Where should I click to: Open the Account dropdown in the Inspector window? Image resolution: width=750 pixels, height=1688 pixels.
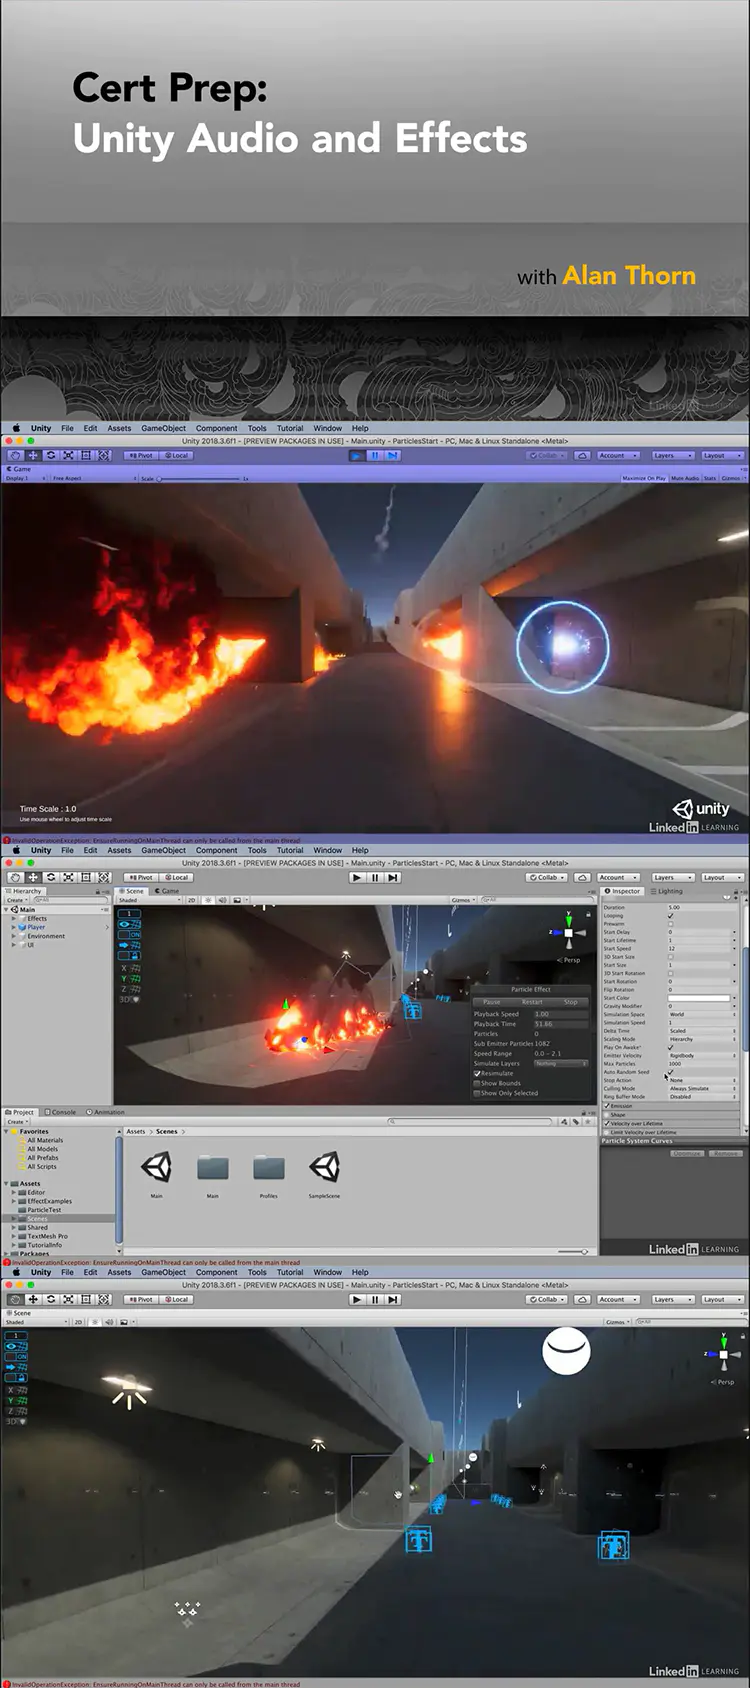618,877
